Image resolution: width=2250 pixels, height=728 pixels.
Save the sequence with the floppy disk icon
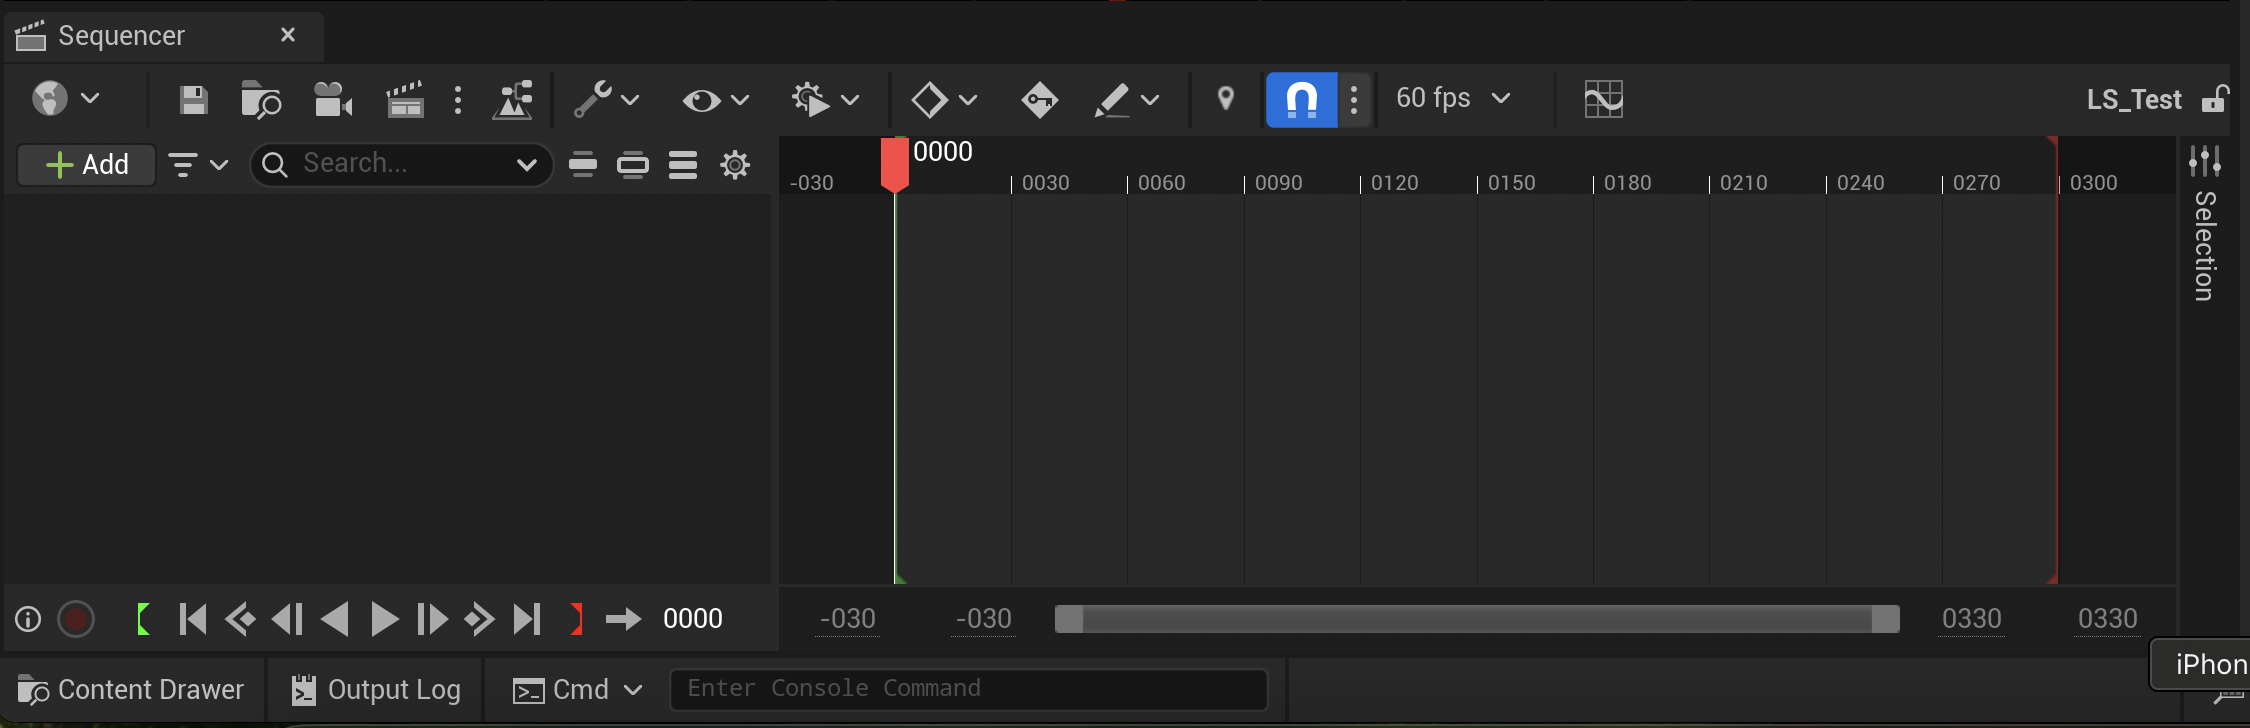tap(193, 100)
